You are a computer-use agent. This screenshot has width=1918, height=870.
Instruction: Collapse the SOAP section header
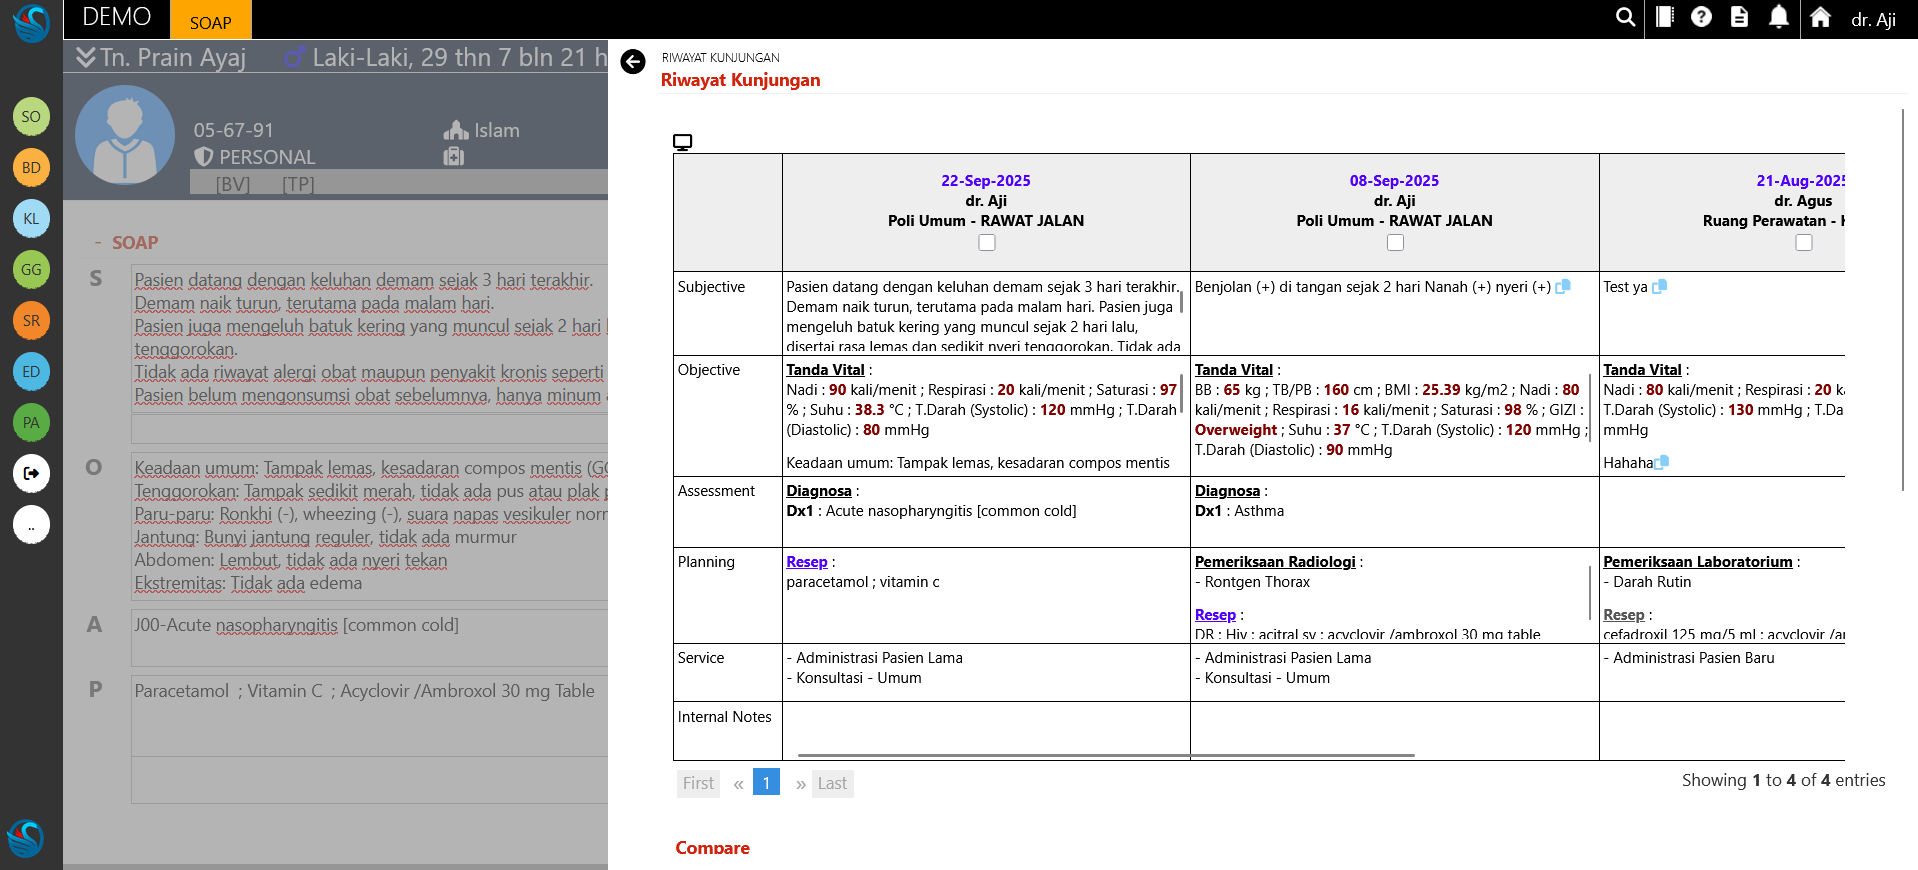(x=98, y=243)
